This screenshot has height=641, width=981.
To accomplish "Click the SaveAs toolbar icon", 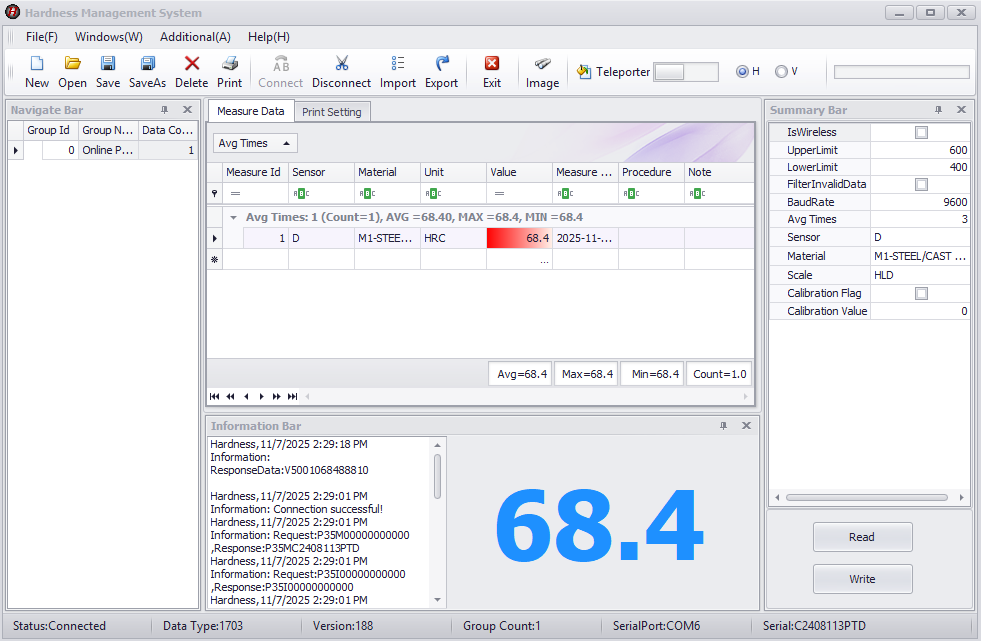I will (x=147, y=64).
